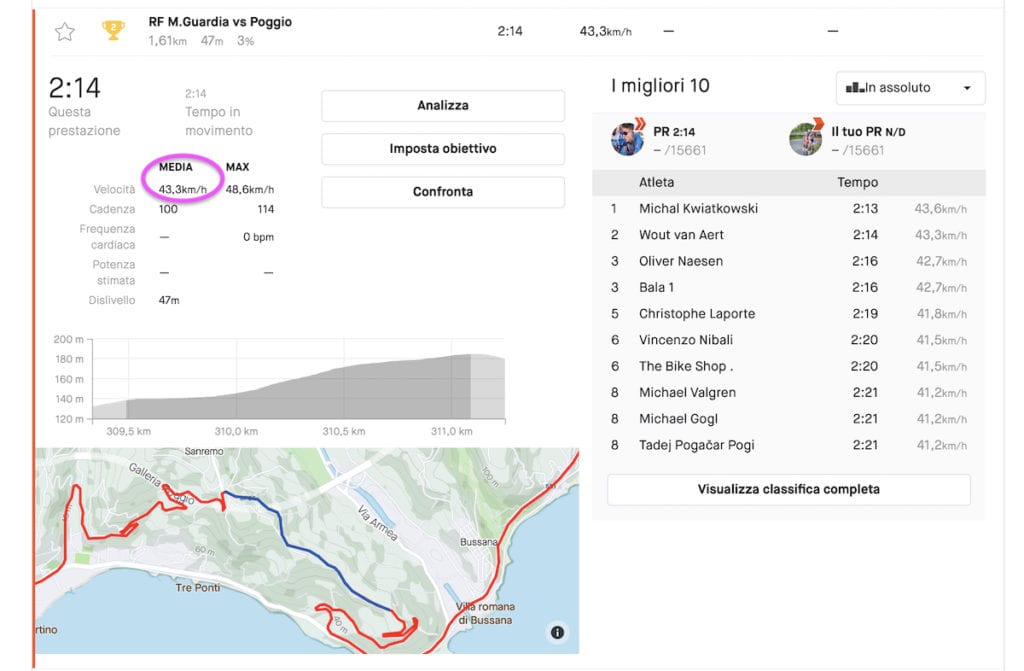The image size is (1024, 671).
Task: Click the circled 43,3km/h average speed
Action: click(180, 190)
